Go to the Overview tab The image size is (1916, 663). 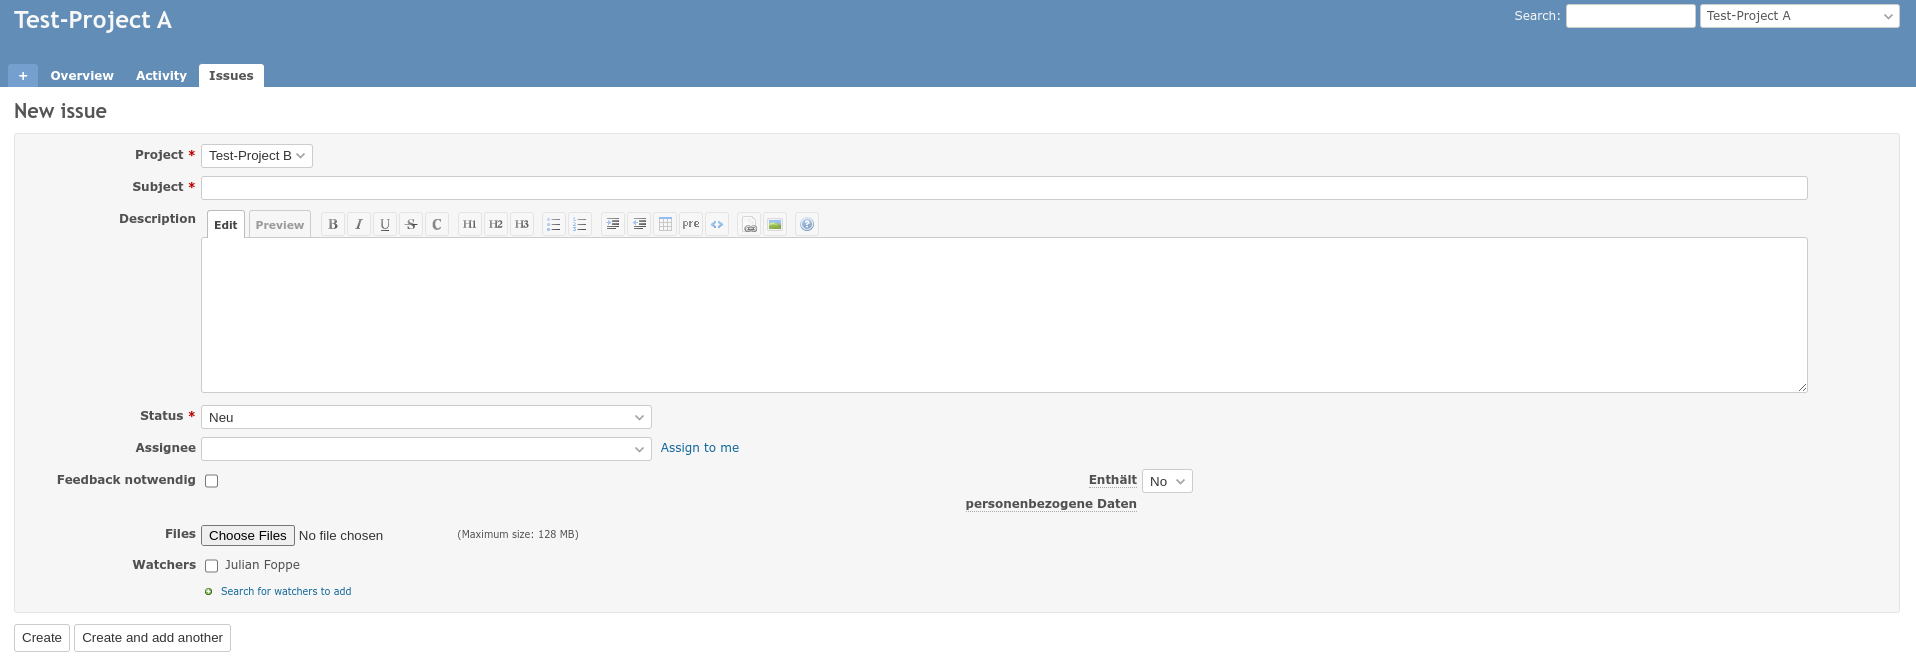click(82, 76)
